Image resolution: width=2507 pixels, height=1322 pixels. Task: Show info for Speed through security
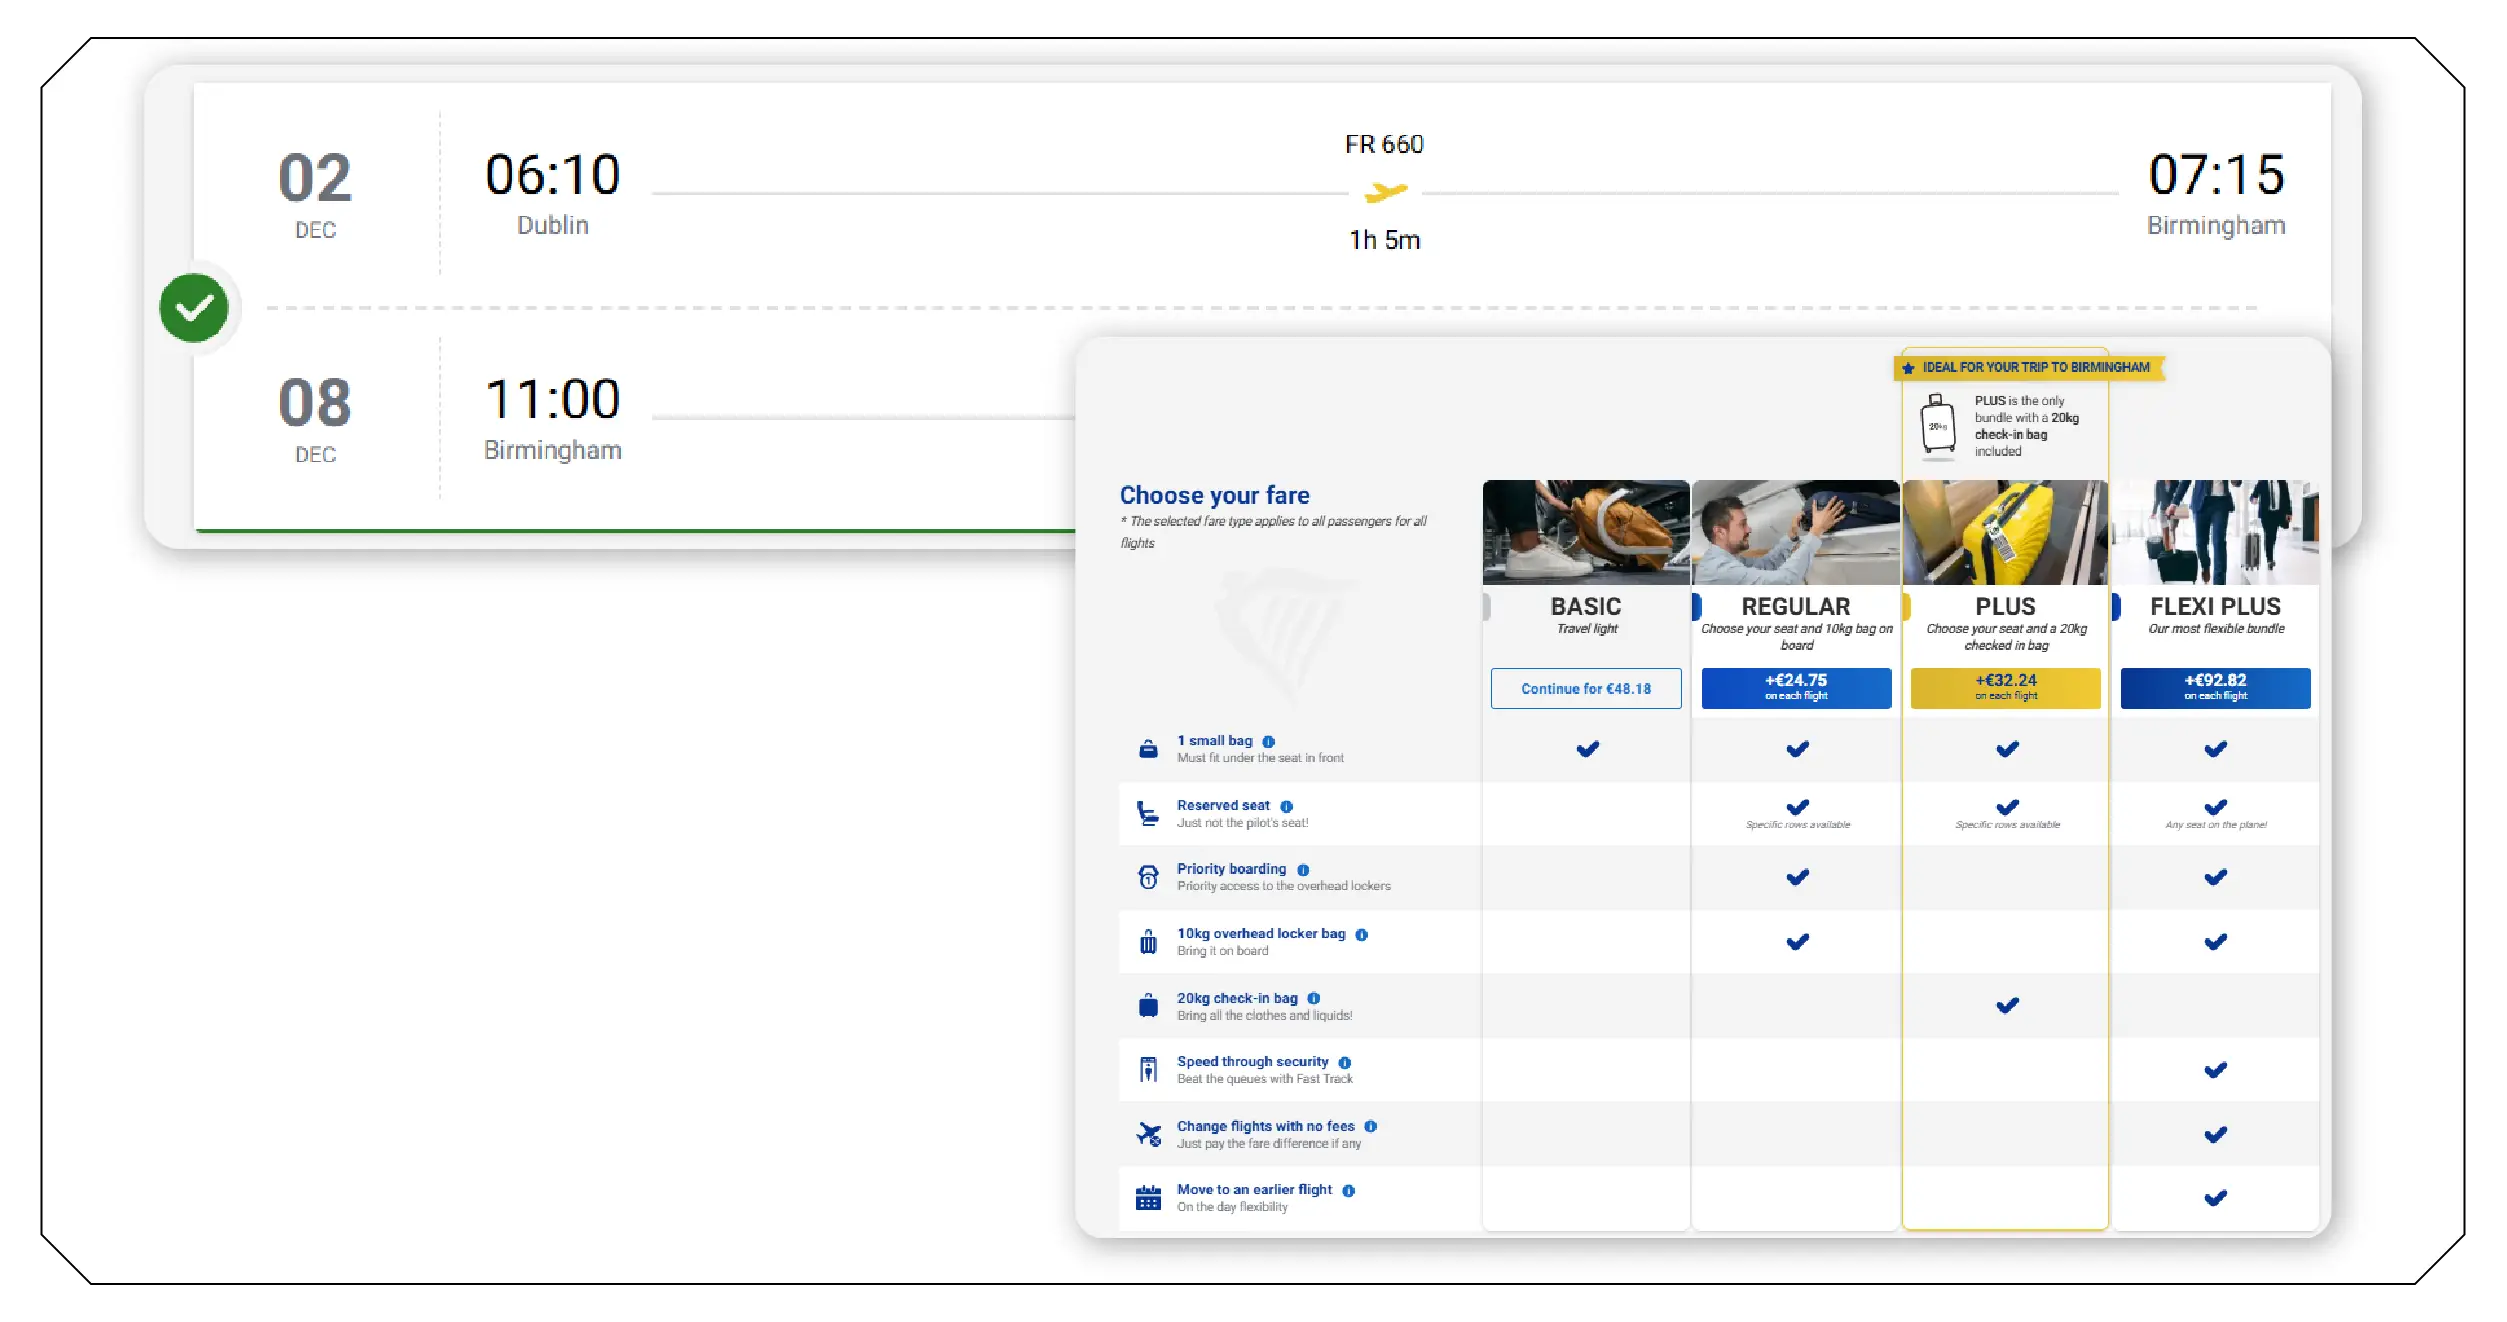1344,1062
